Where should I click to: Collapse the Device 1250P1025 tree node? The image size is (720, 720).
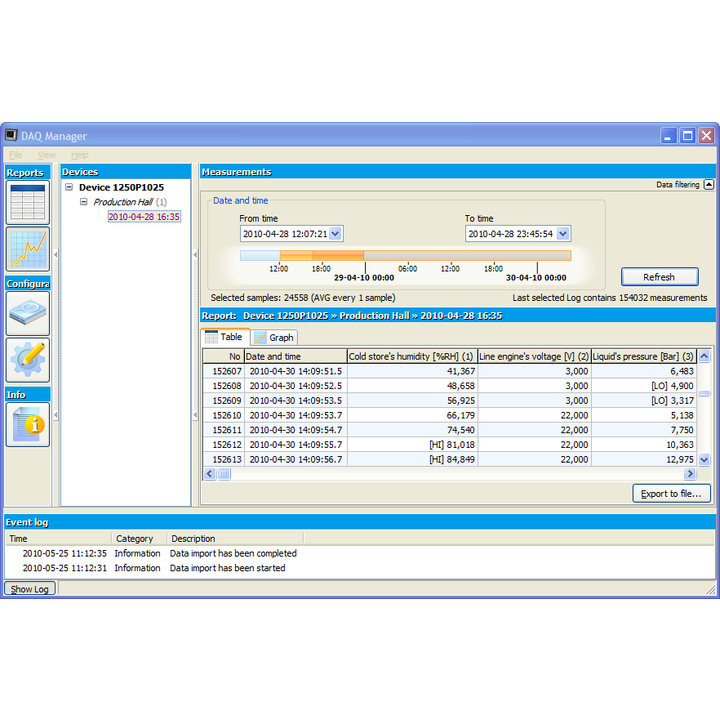(x=69, y=187)
